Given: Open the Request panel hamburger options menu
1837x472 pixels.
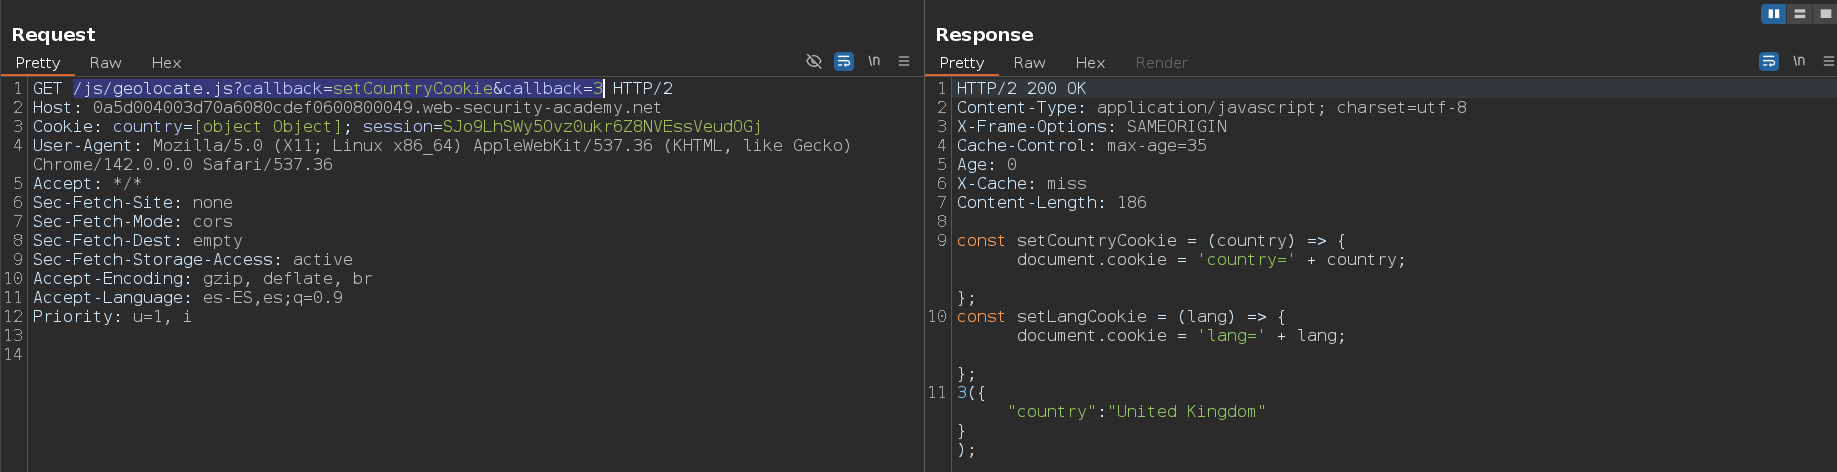Looking at the screenshot, I should pos(904,62).
